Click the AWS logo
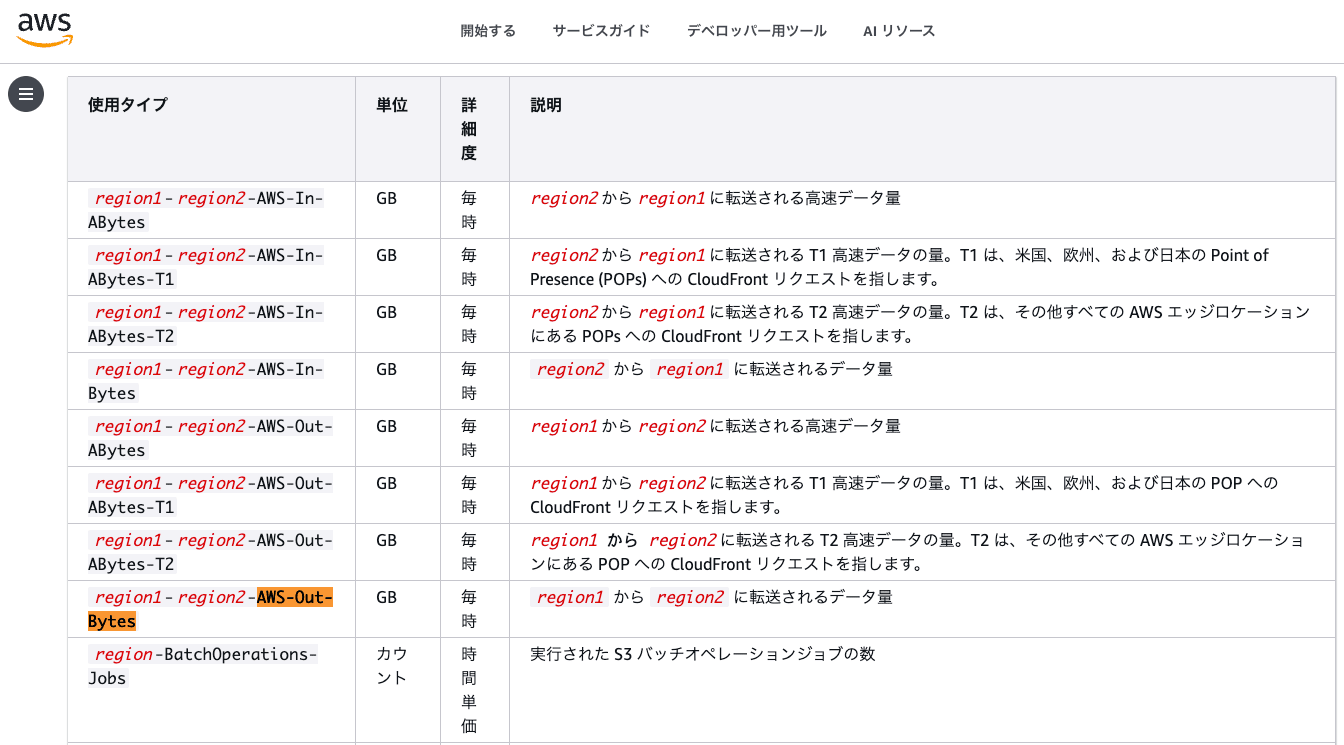Screen dimensions: 1344x745 [45, 30]
